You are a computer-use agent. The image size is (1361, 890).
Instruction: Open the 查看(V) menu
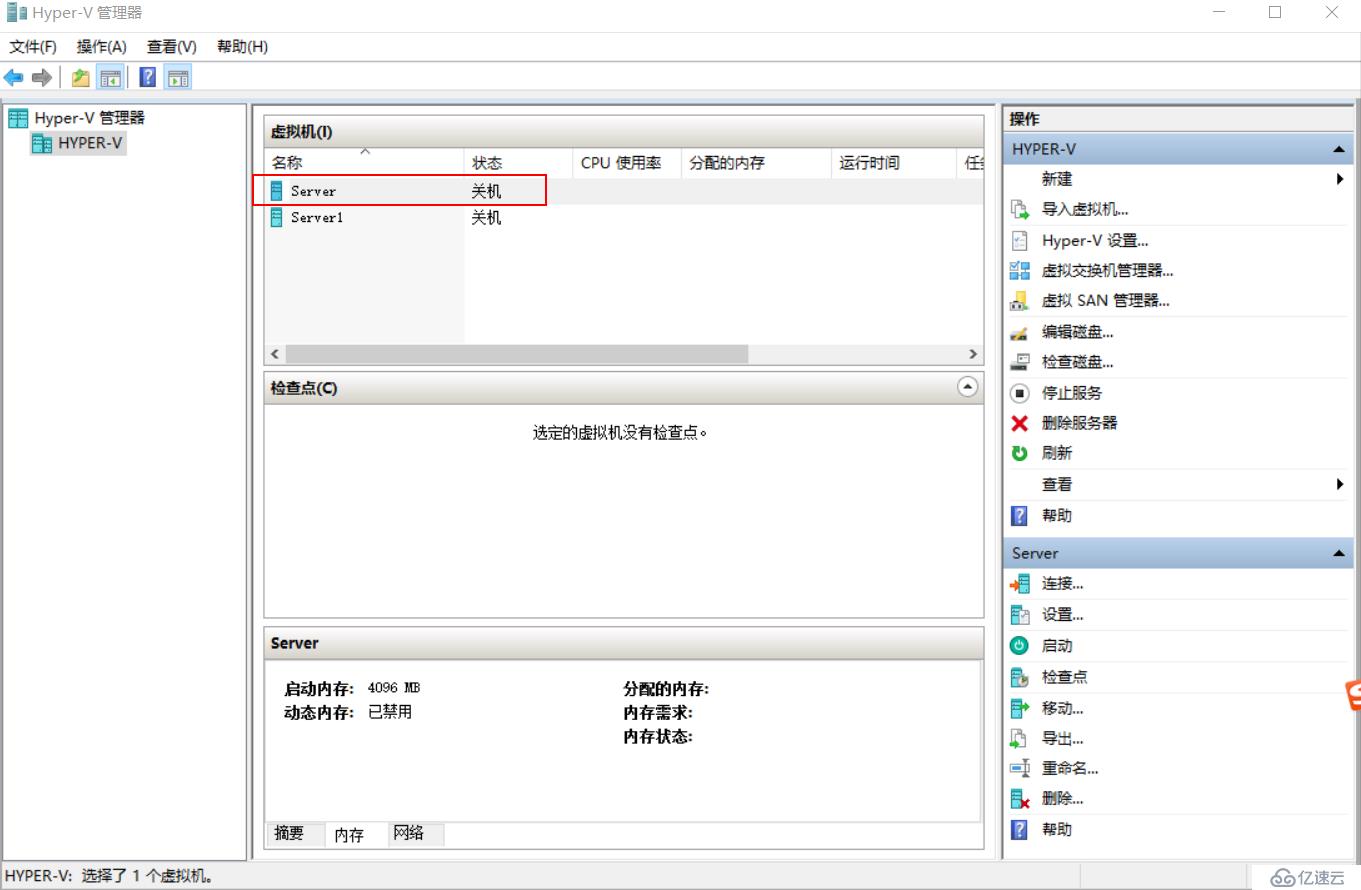click(172, 47)
